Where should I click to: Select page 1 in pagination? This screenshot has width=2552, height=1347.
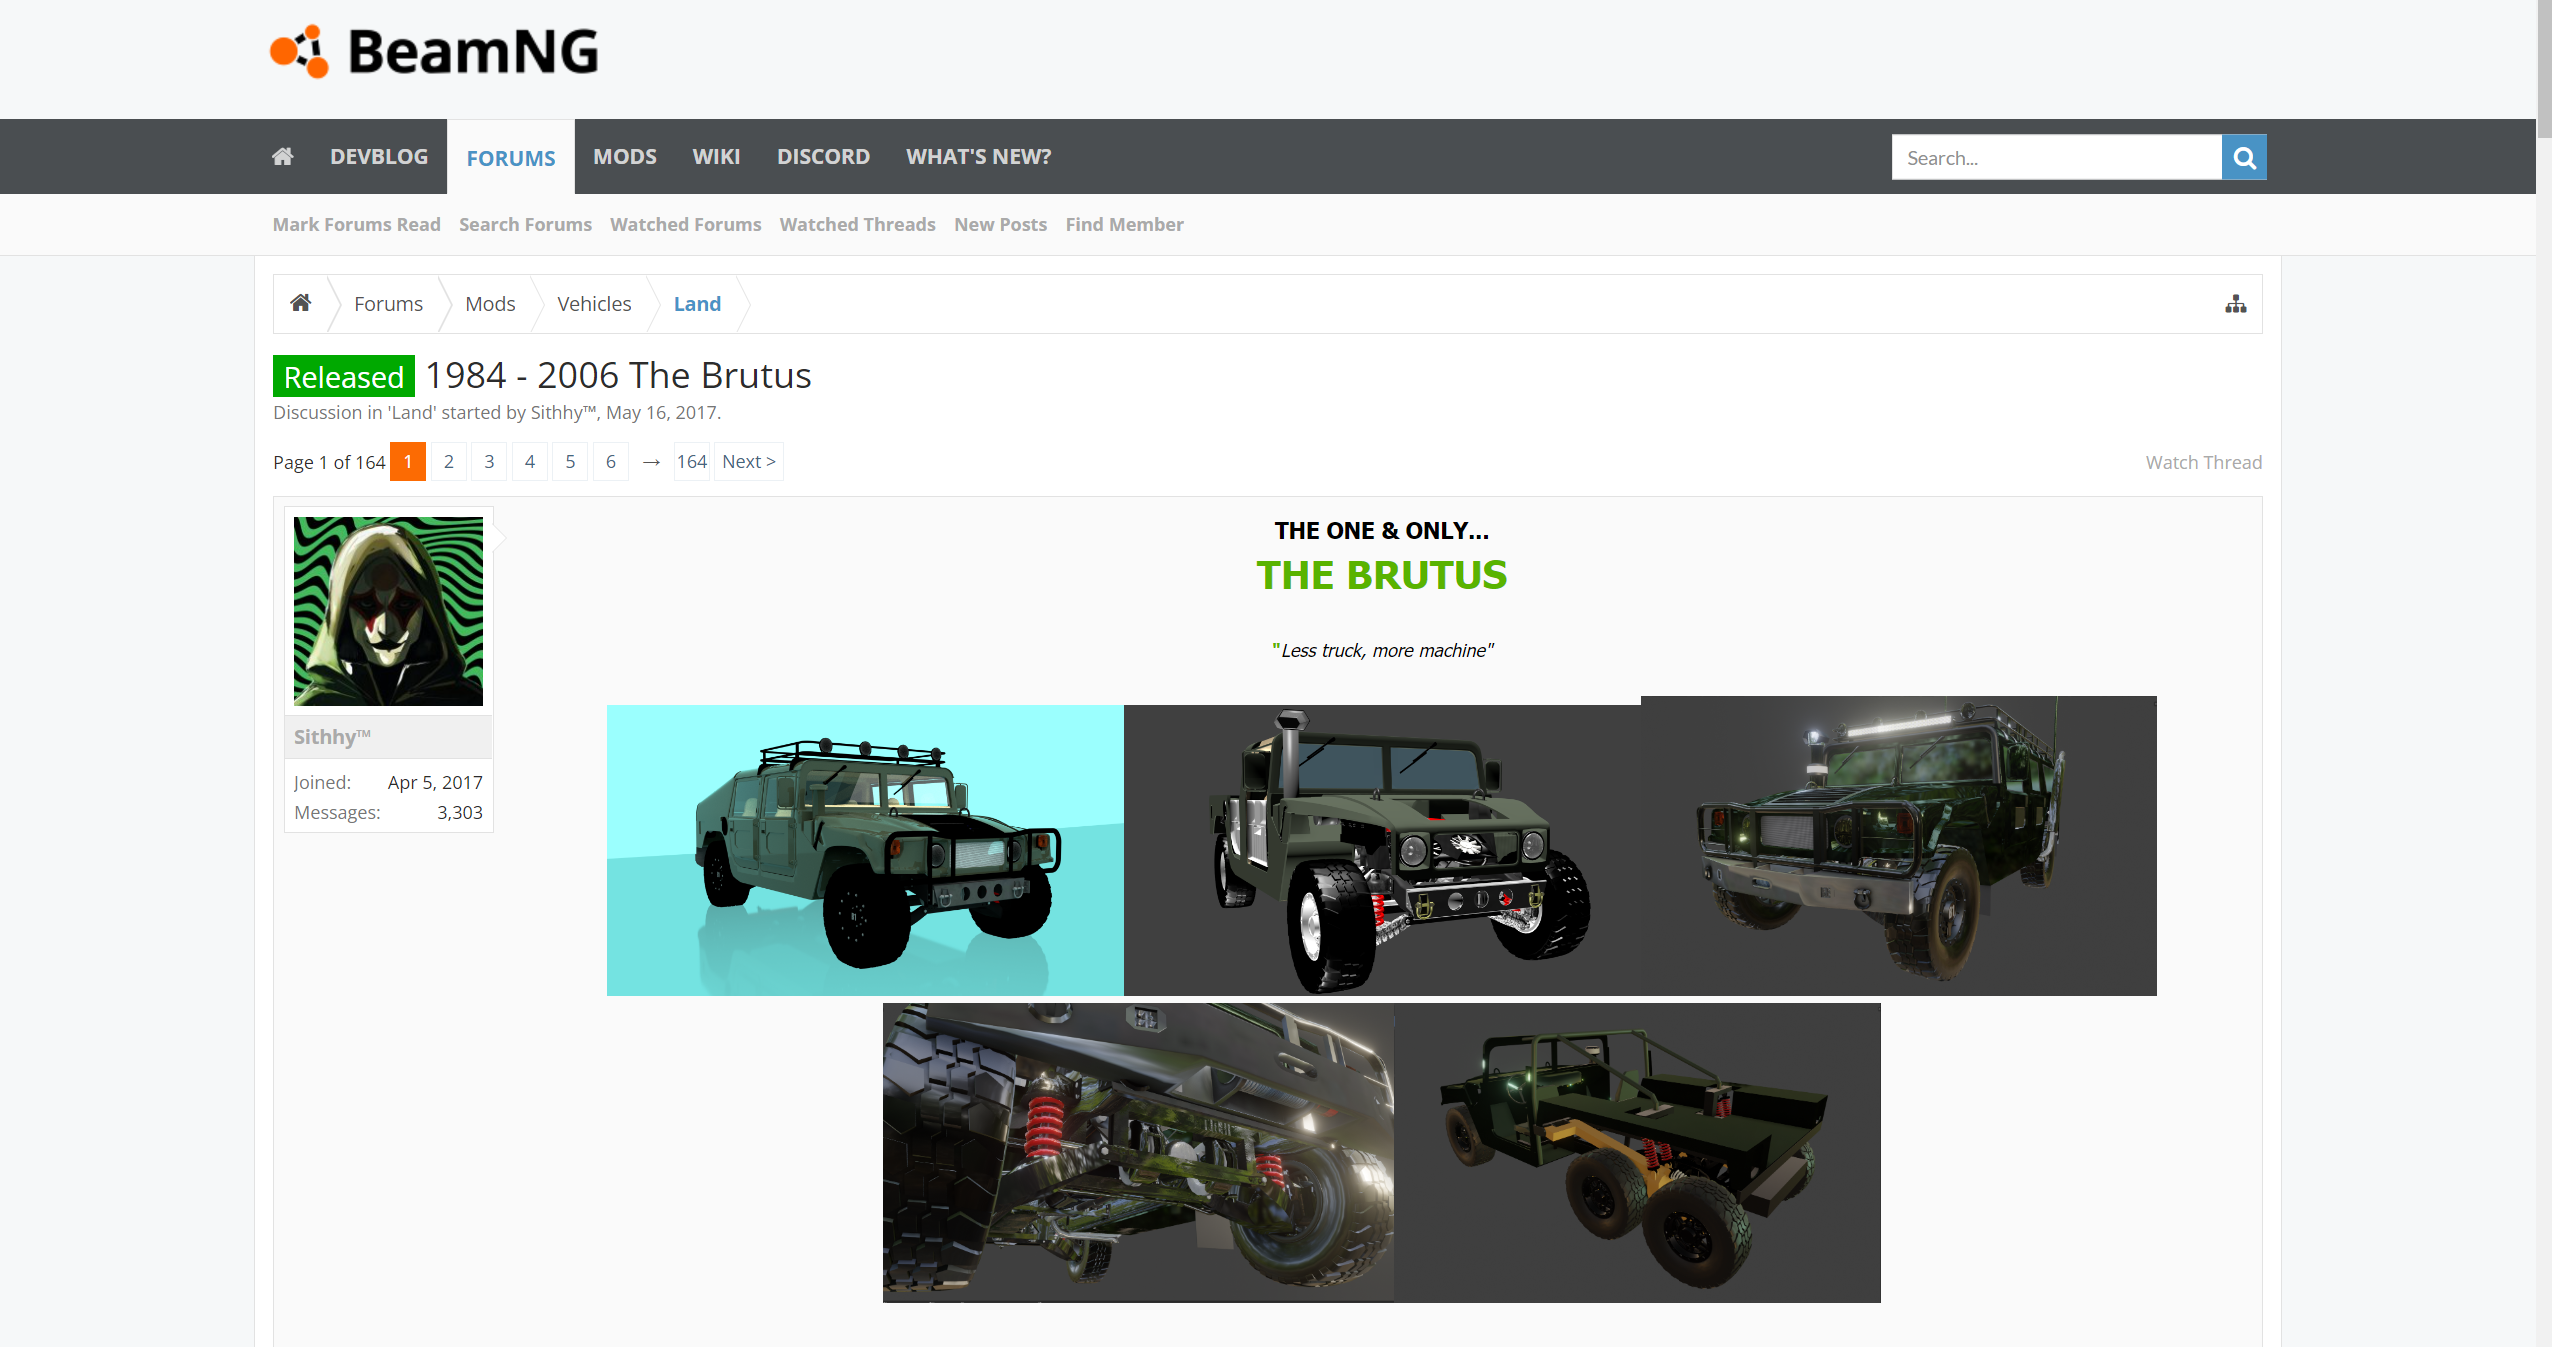(x=408, y=461)
